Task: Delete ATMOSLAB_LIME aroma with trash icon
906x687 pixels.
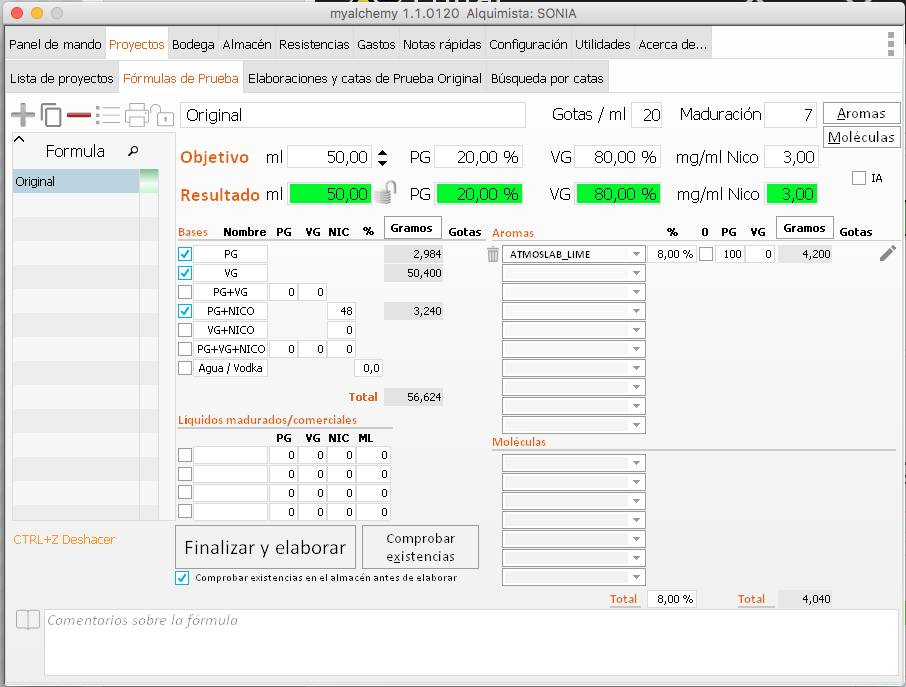Action: 493,254
